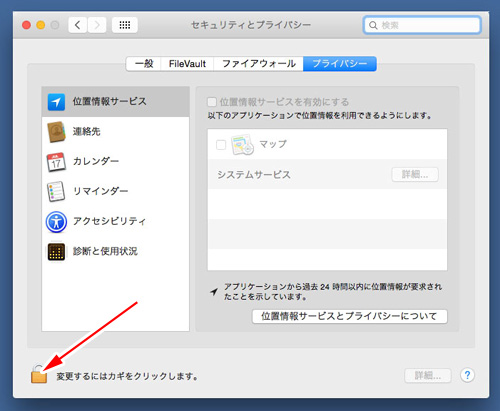Open help with the question mark button
The width and height of the screenshot is (500, 411).
pyautogui.click(x=467, y=376)
